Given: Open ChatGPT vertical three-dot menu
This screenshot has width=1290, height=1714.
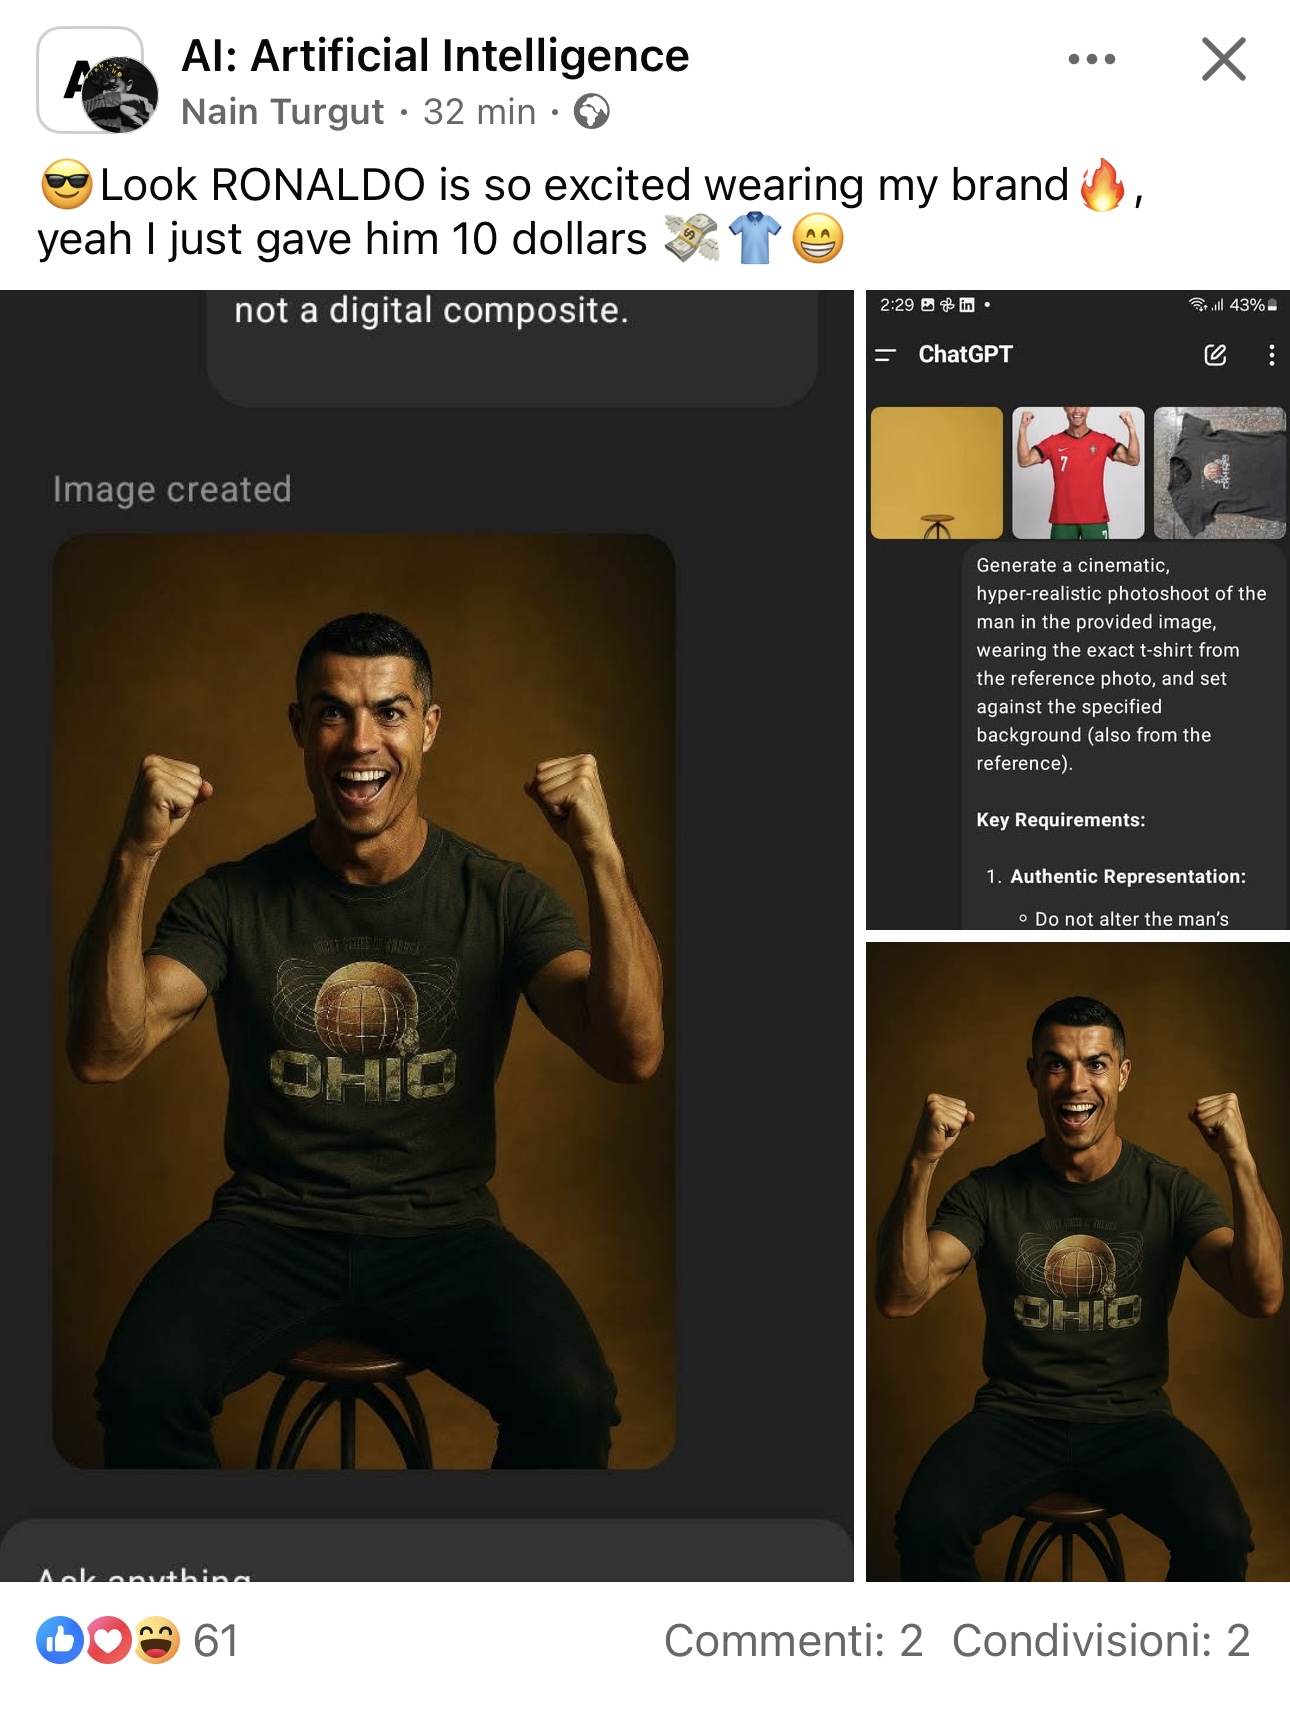Looking at the screenshot, I should coord(1271,355).
